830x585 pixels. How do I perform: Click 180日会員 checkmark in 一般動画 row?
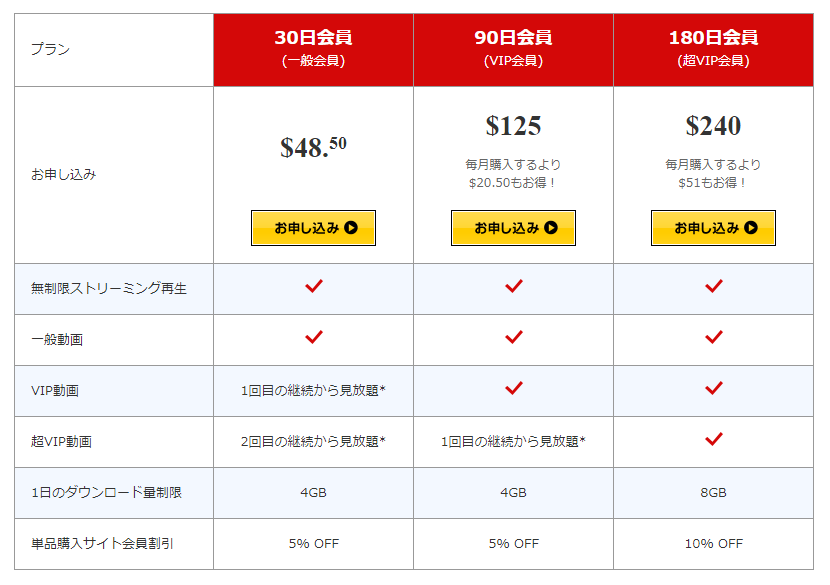(714, 337)
